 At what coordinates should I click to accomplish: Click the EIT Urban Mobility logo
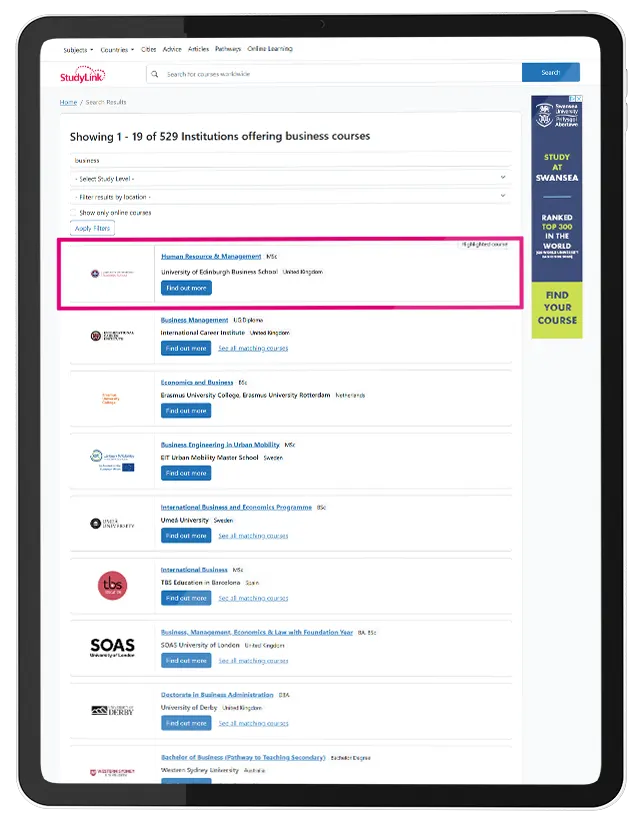tap(112, 460)
